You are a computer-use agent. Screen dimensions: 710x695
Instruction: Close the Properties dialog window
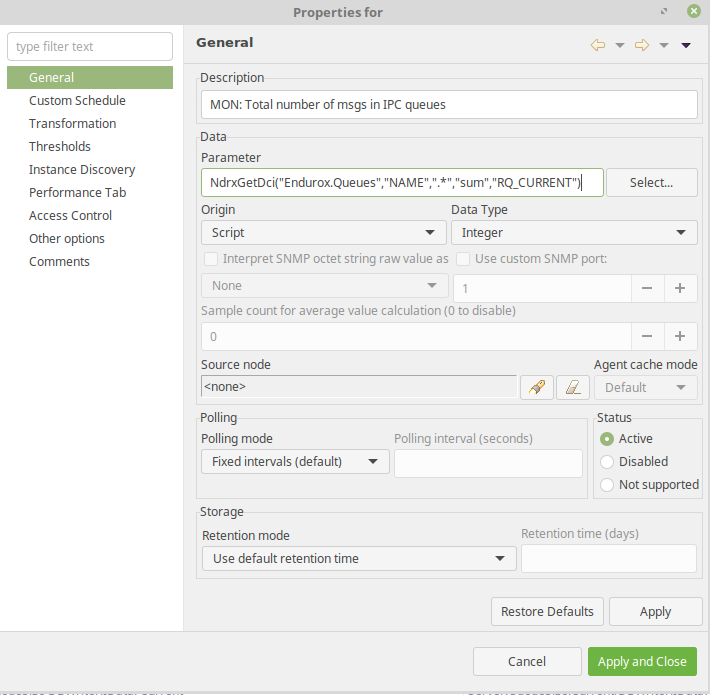coord(692,12)
